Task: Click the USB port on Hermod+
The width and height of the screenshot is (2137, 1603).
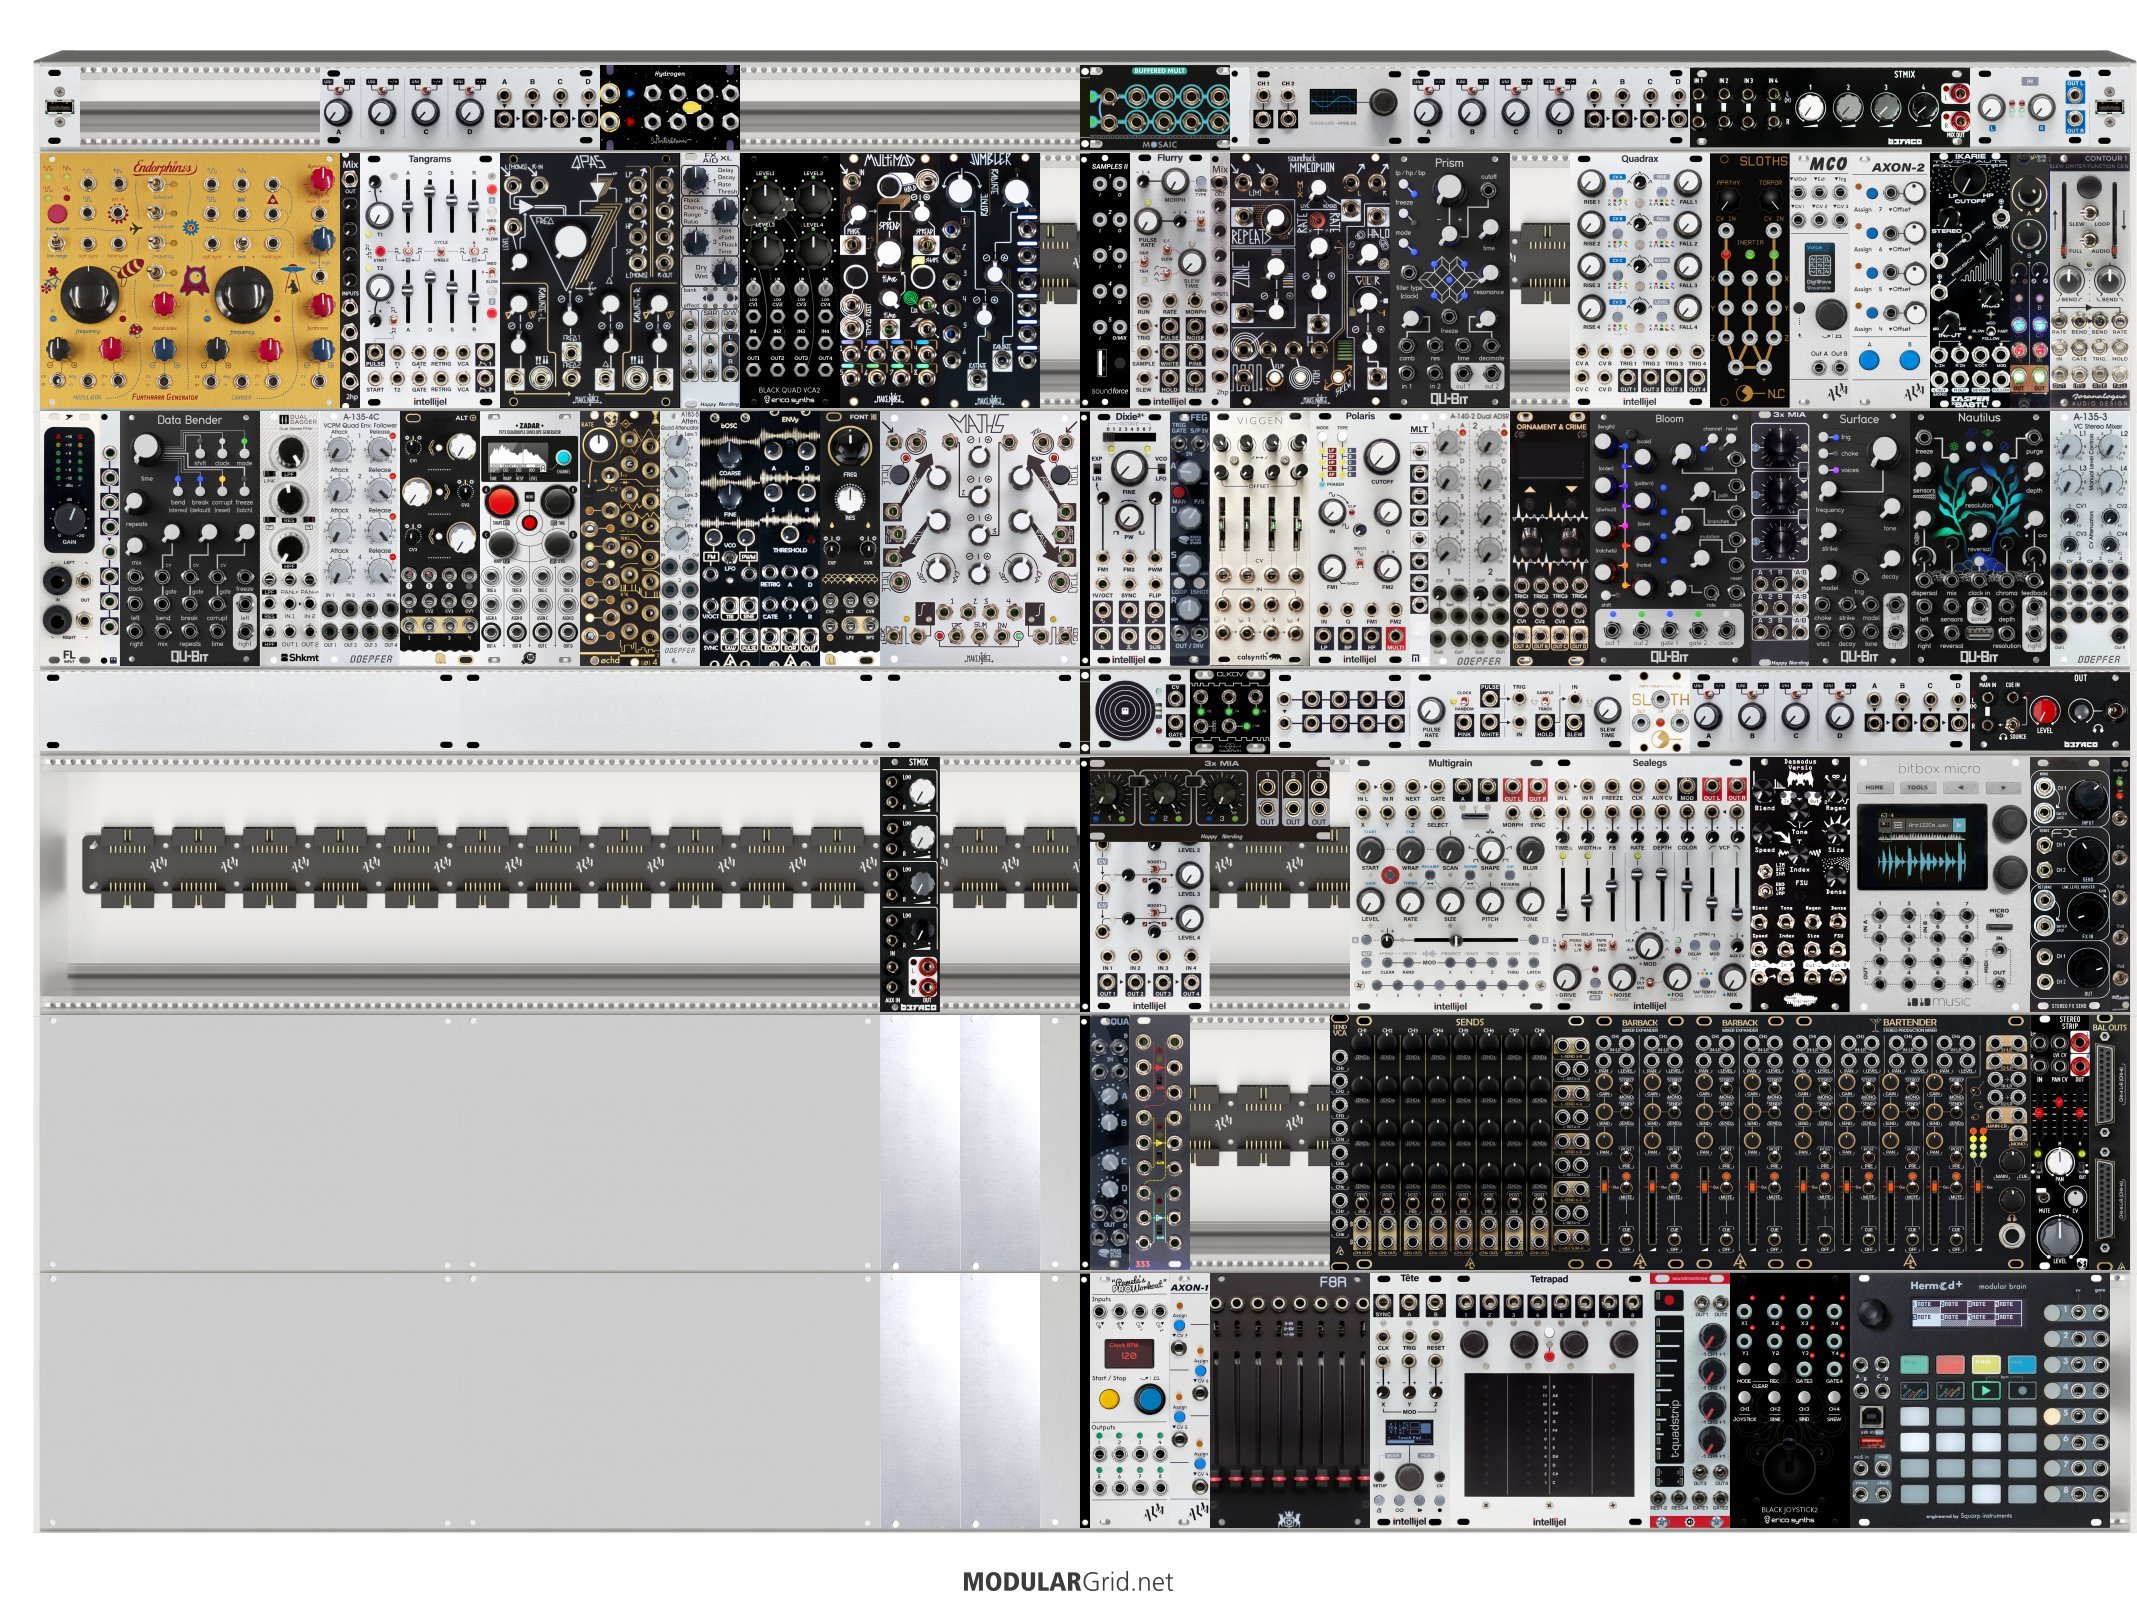Action: tap(1872, 1417)
